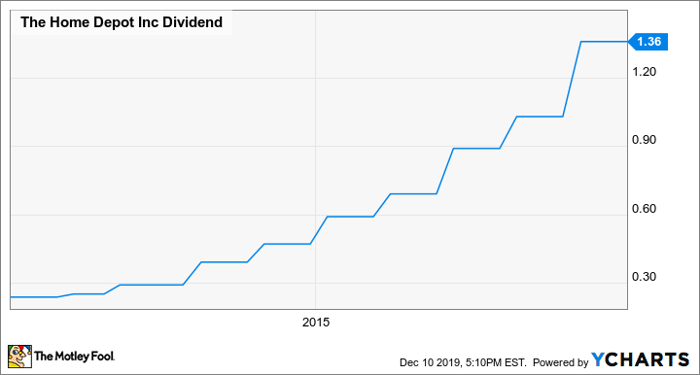The height and width of the screenshot is (375, 700).
Task: Click the "Powered by" text
Action: click(561, 361)
